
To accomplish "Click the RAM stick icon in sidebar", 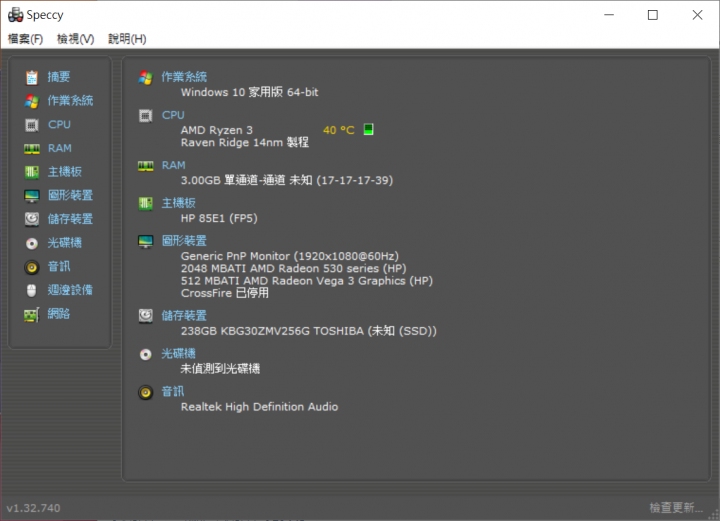I will 32,149.
